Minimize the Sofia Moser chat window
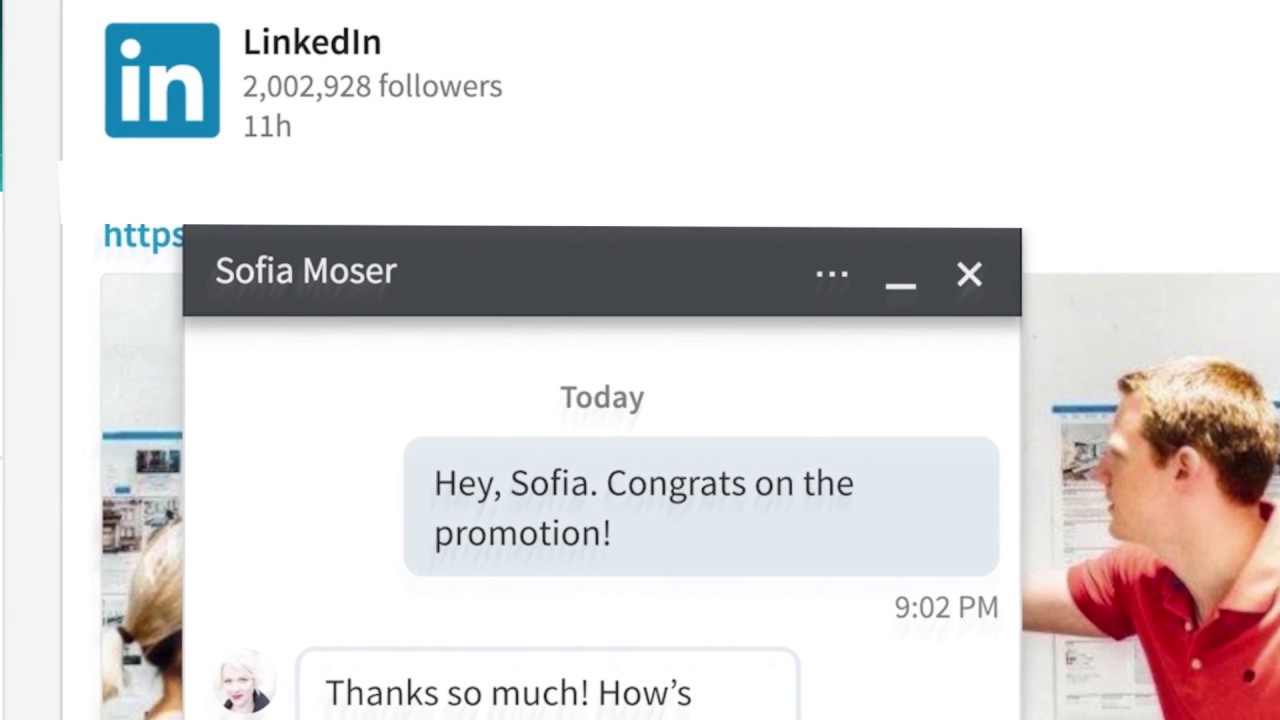1280x720 pixels. (x=900, y=280)
